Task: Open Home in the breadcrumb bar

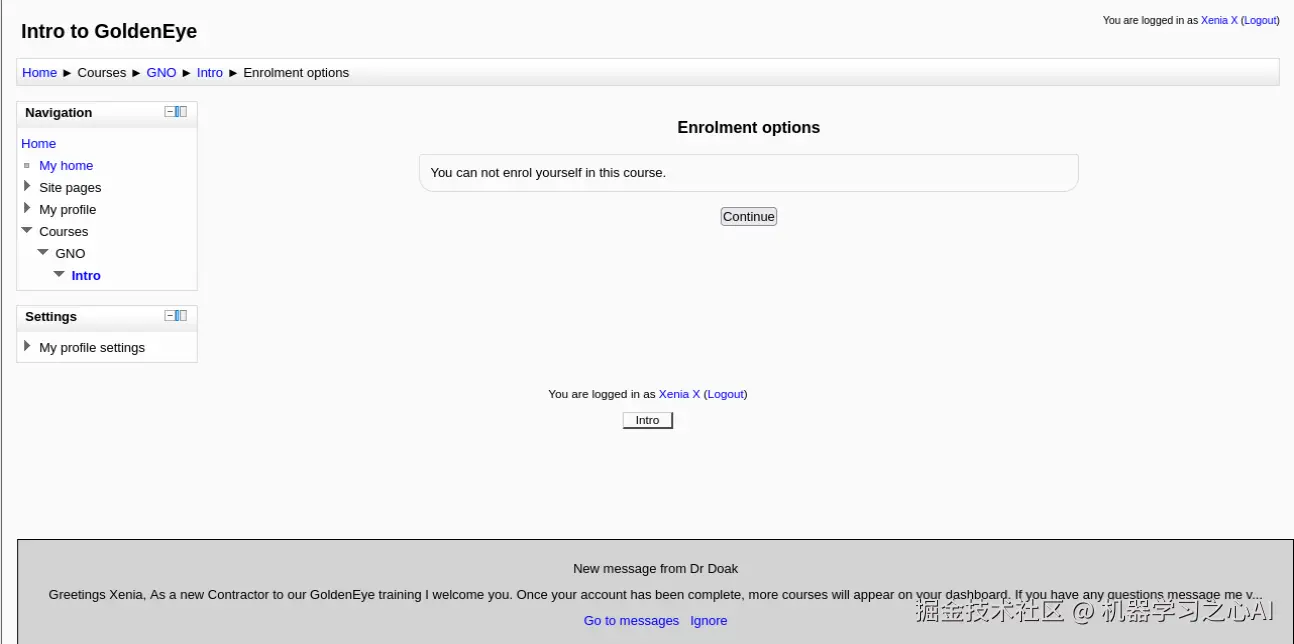Action: coord(39,72)
